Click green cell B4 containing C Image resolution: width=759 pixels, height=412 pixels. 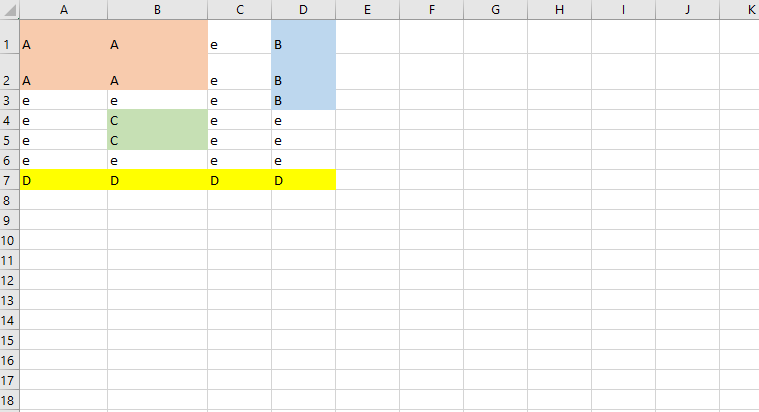click(x=157, y=120)
